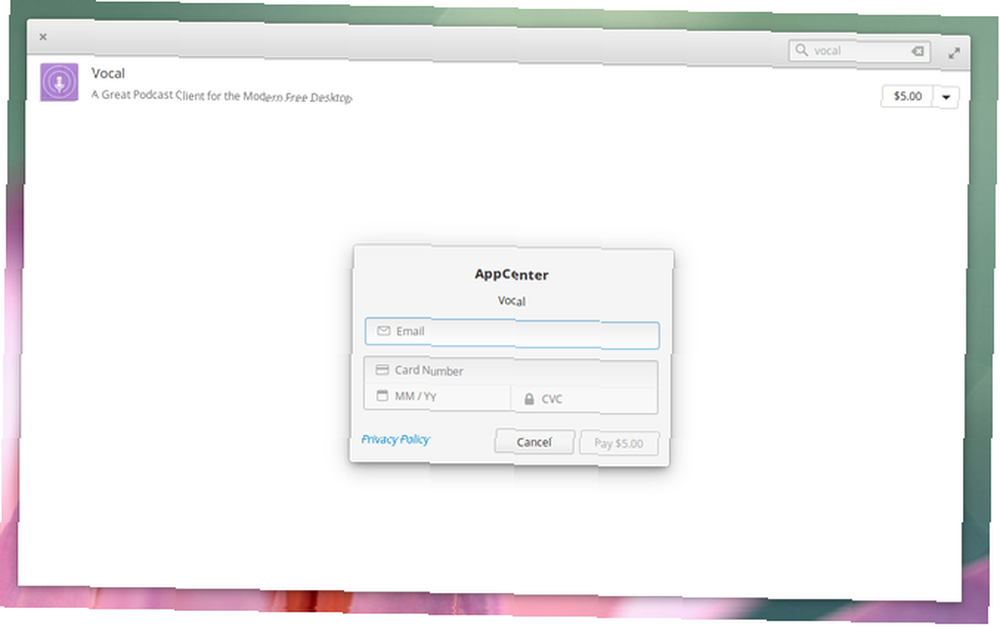
Task: Click the MM / YY expiry field
Action: coord(438,397)
